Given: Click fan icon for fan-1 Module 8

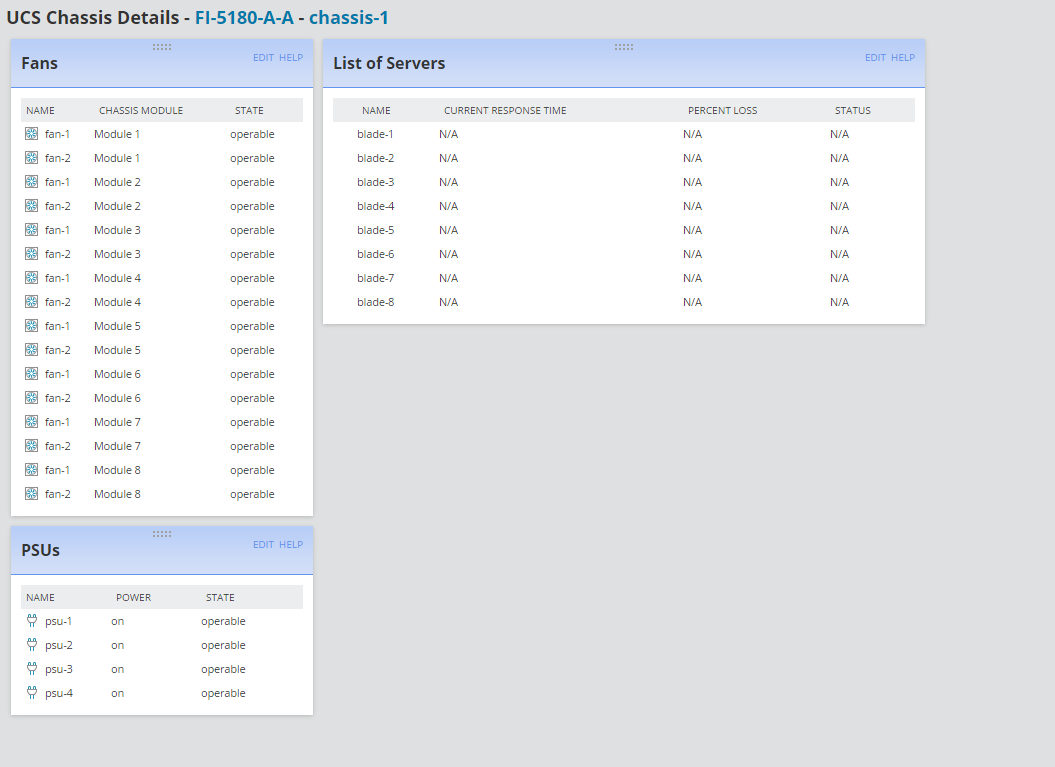Looking at the screenshot, I should (x=32, y=470).
